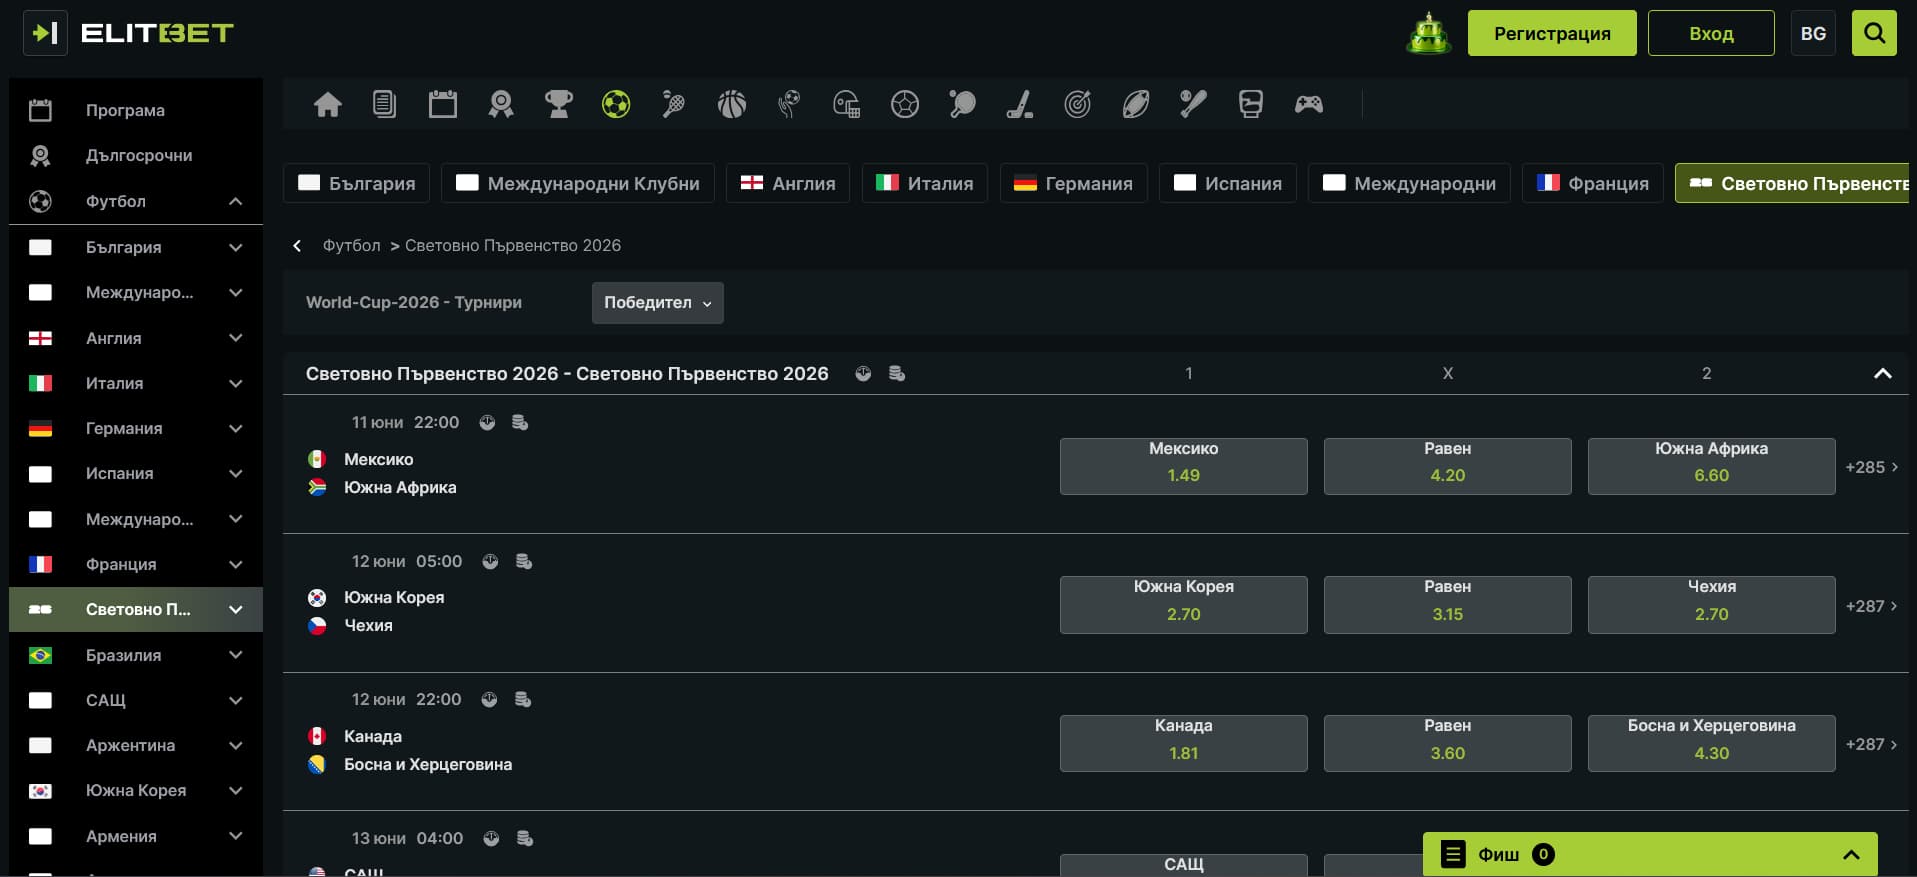Switch to България league tab

click(x=356, y=183)
